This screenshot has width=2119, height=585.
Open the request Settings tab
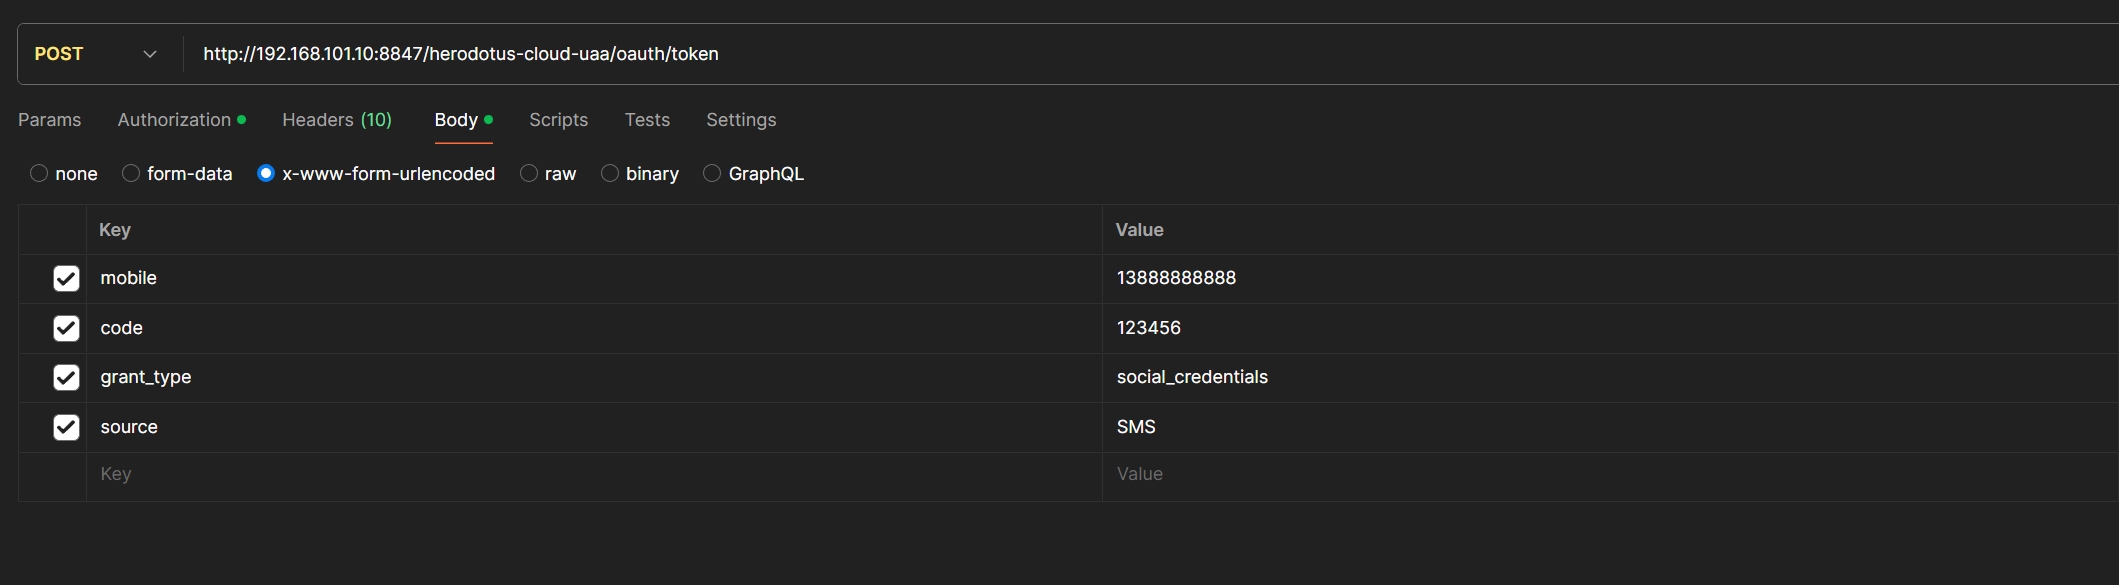pyautogui.click(x=741, y=120)
